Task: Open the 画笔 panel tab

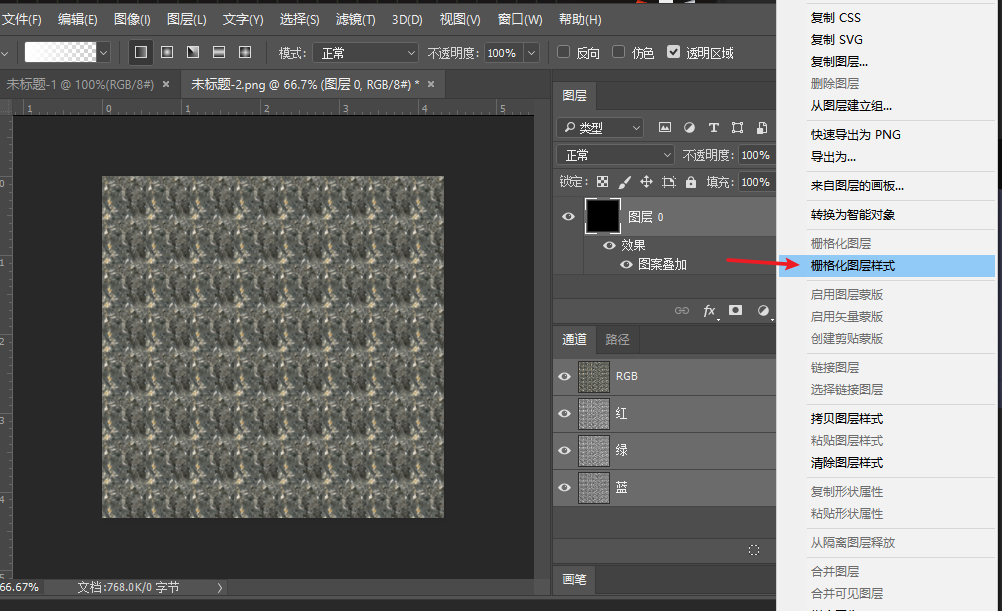Action: tap(574, 579)
